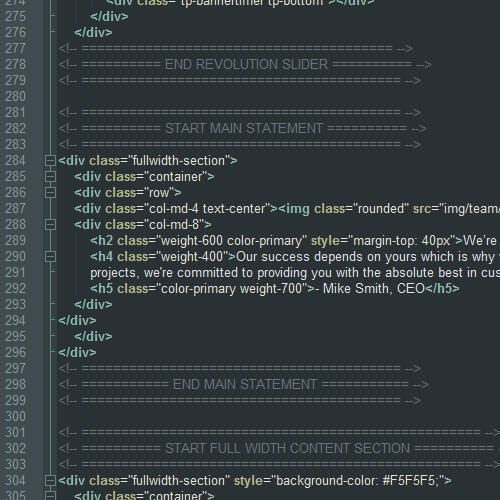Click line number 280 in the gutter
This screenshot has height=500, width=500.
[x=15, y=97]
